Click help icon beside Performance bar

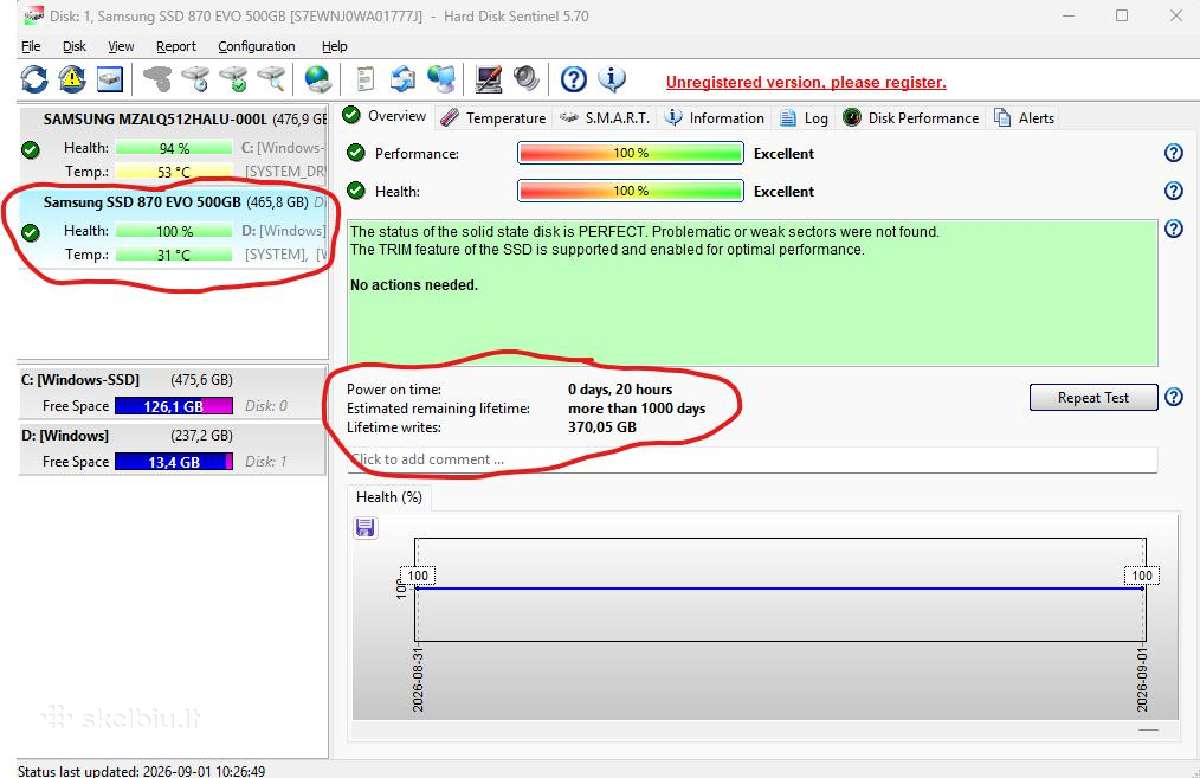(1174, 153)
